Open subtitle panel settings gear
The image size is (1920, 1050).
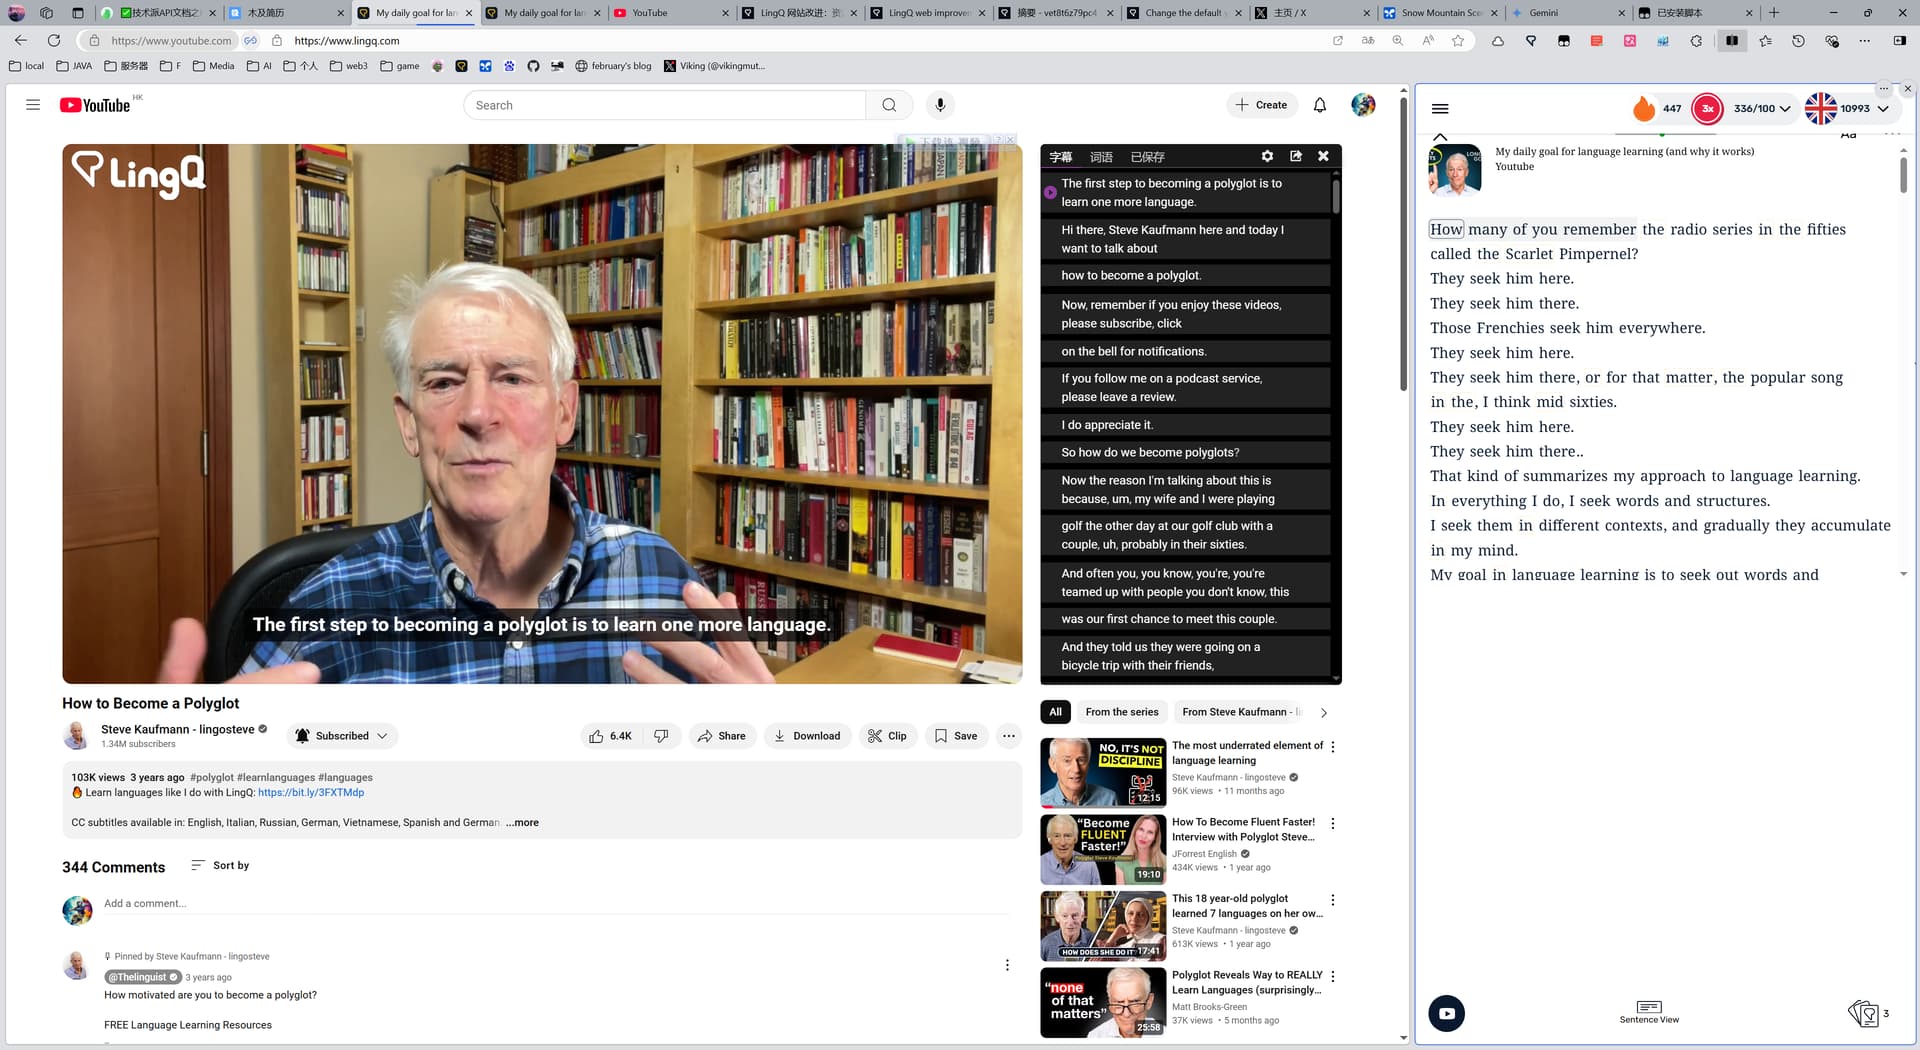pyautogui.click(x=1267, y=156)
